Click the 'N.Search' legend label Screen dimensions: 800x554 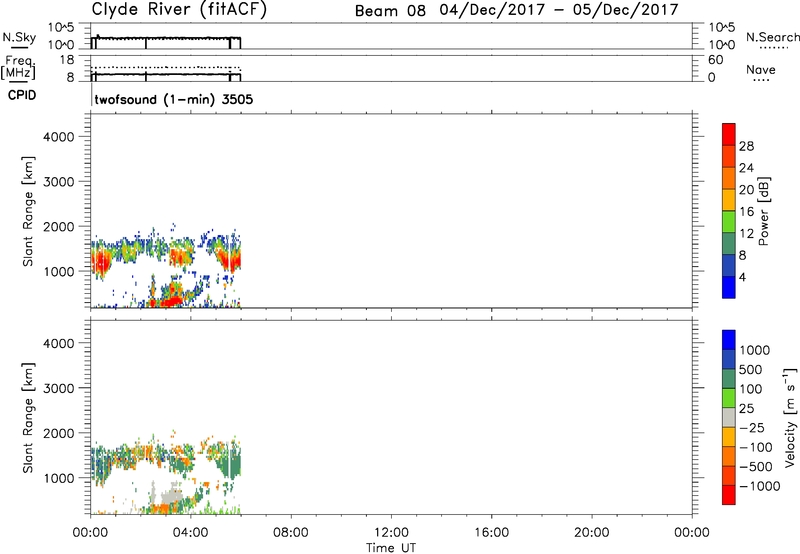pyautogui.click(x=772, y=37)
